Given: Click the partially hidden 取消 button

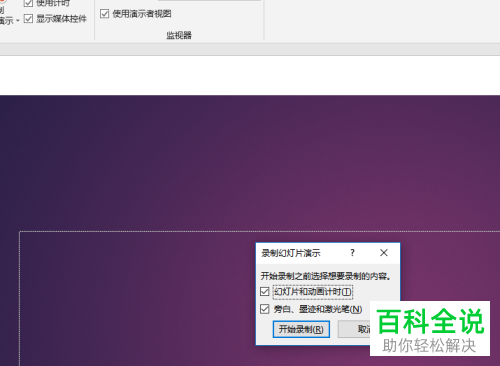Looking at the screenshot, I should 354,329.
